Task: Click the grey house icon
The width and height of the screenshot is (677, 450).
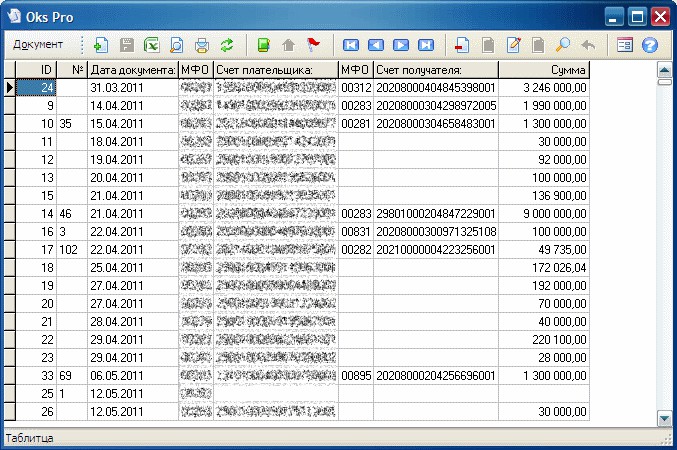Action: click(x=288, y=45)
